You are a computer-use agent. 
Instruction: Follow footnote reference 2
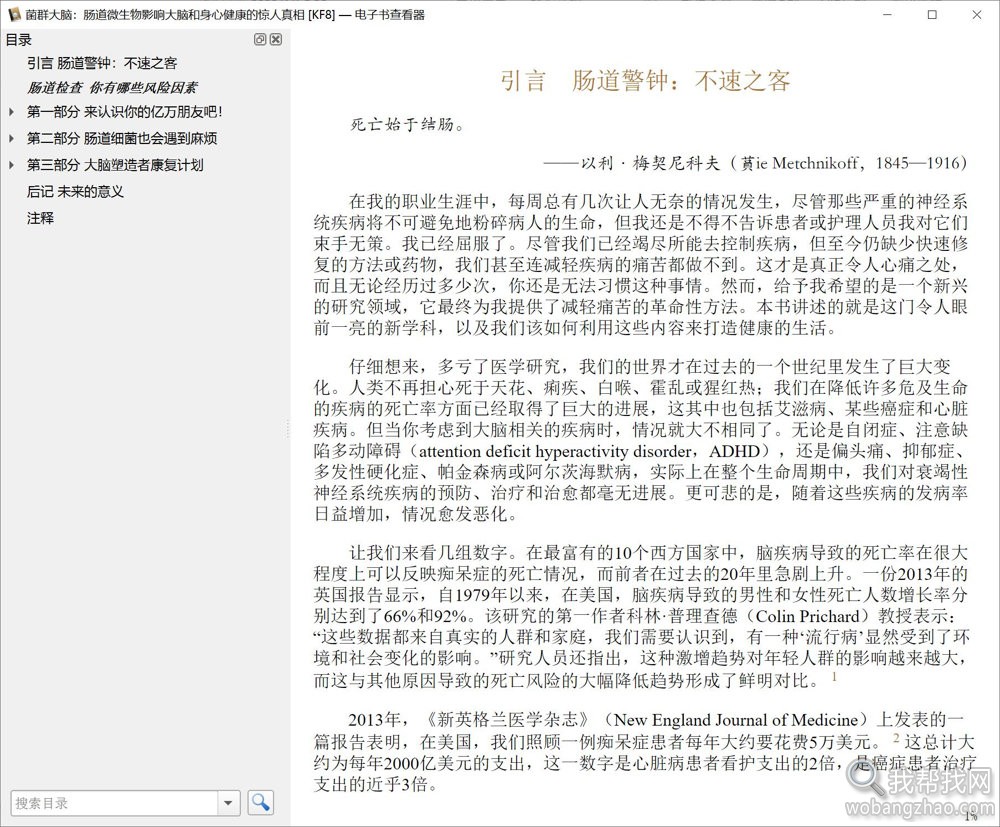(x=896, y=738)
